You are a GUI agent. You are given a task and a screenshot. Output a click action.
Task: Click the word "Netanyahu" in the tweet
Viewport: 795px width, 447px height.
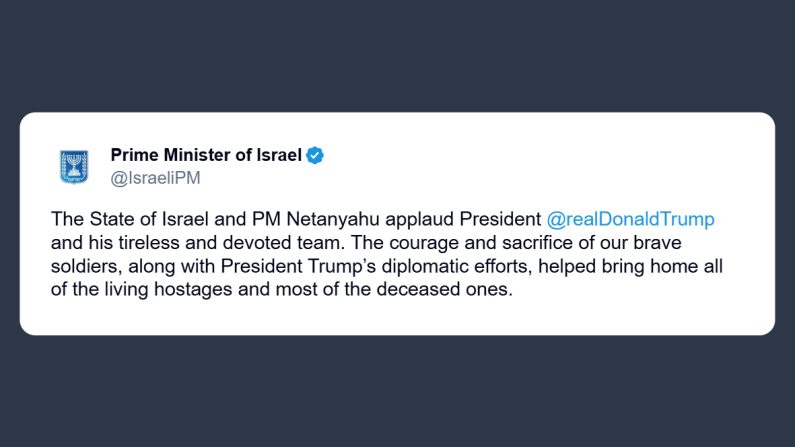coord(340,219)
